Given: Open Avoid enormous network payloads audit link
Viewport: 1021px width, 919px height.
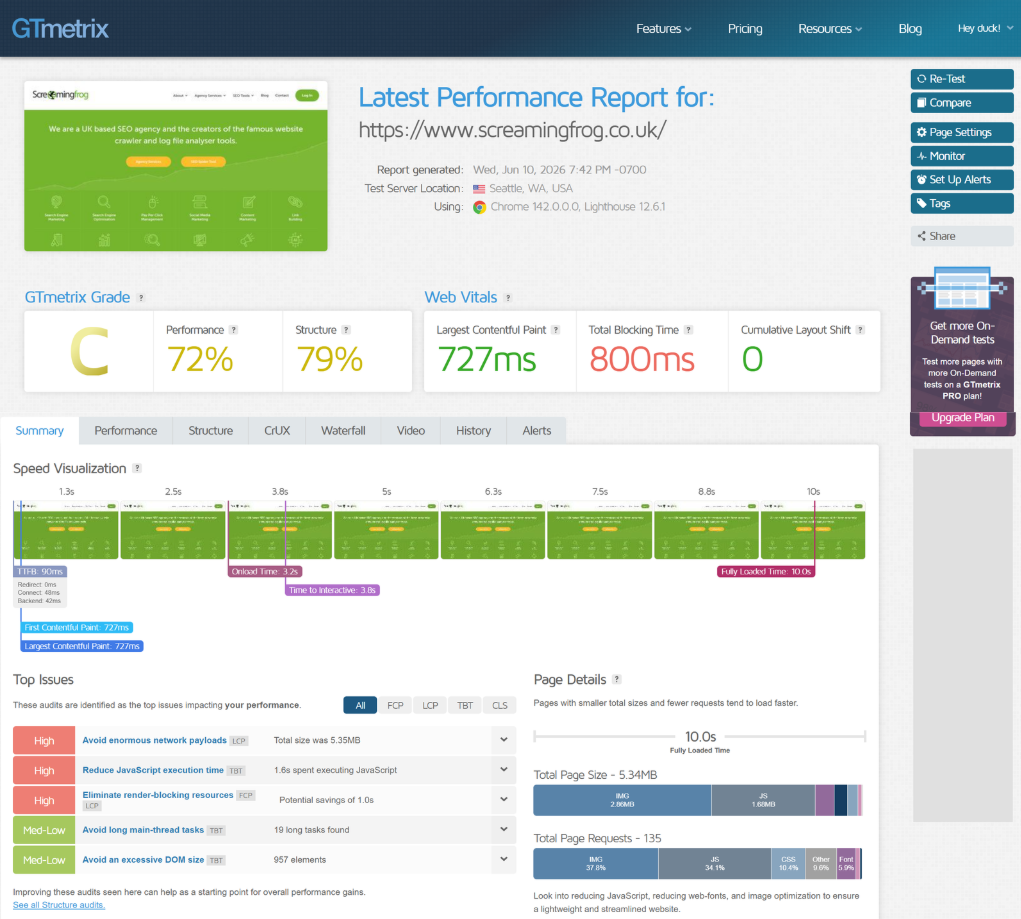Looking at the screenshot, I should [154, 741].
